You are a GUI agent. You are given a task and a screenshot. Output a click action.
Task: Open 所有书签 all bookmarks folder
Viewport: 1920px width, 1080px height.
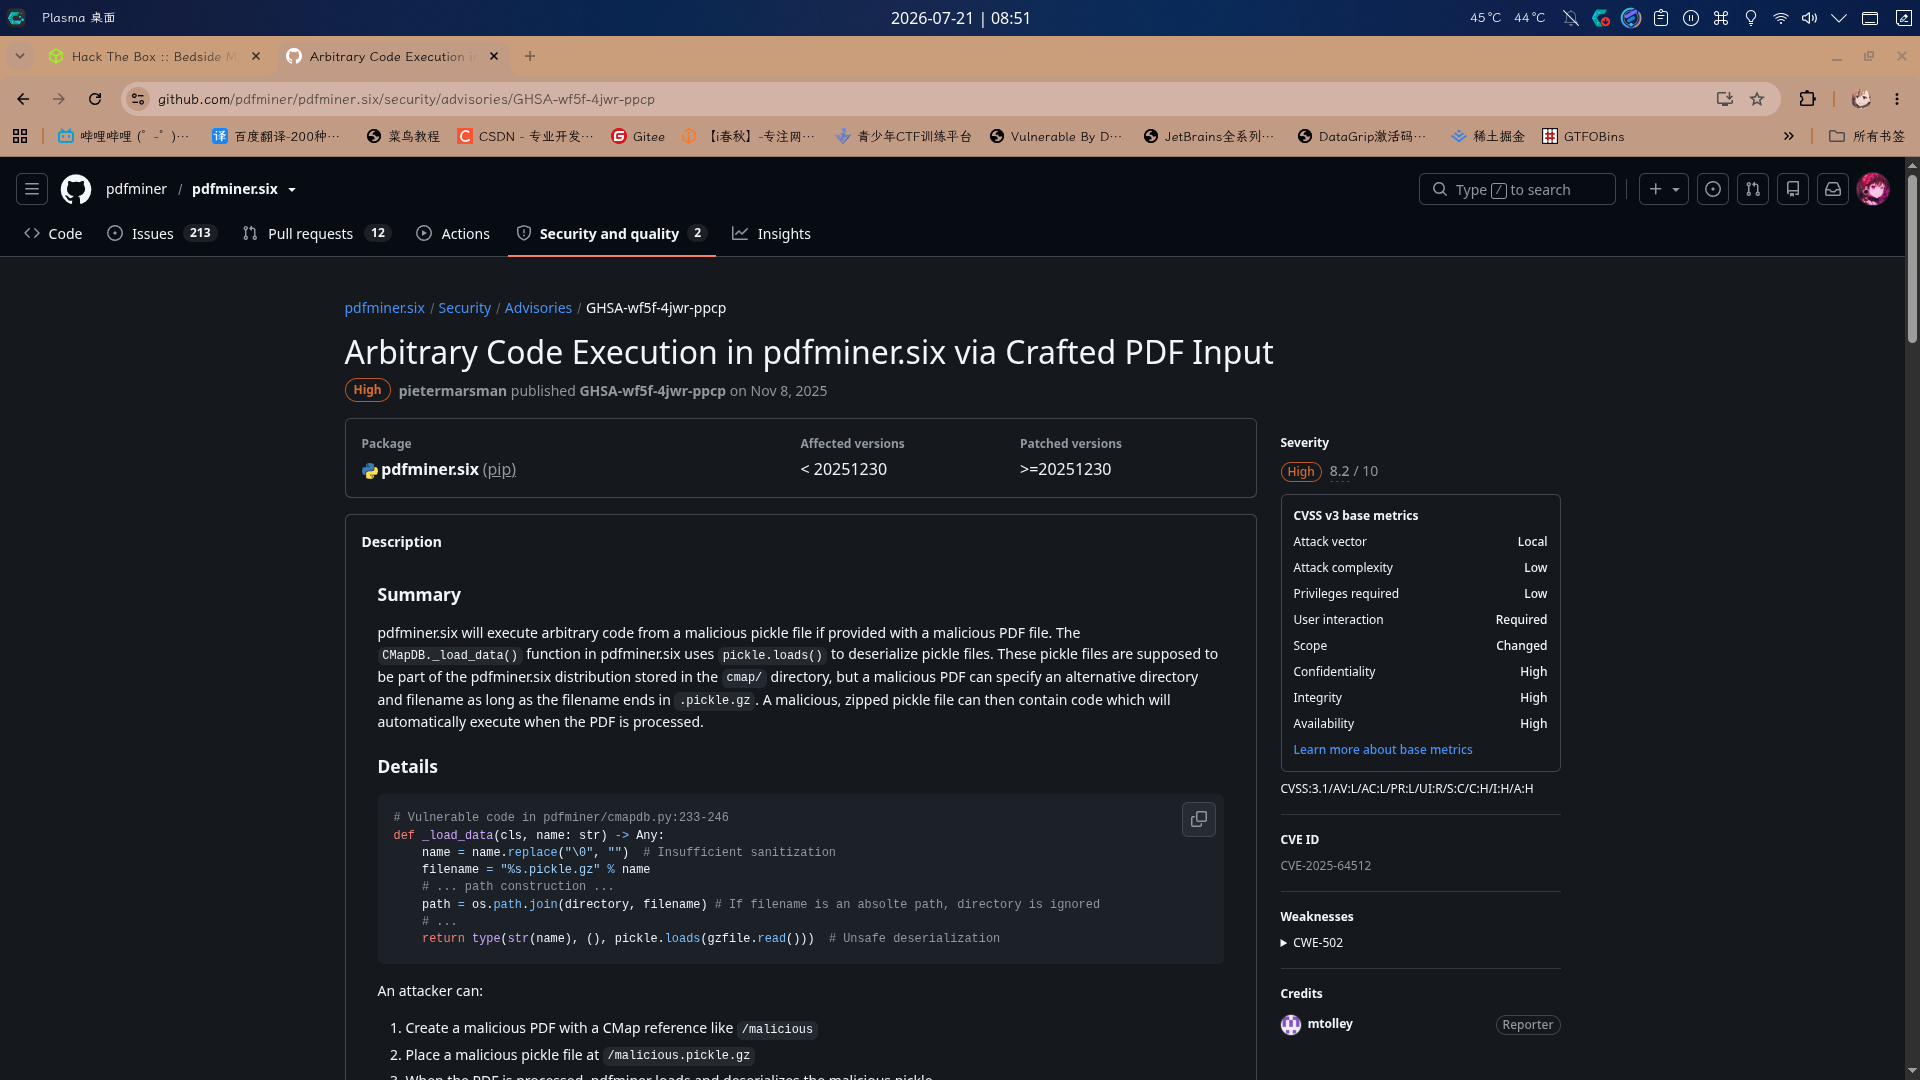pos(1867,136)
